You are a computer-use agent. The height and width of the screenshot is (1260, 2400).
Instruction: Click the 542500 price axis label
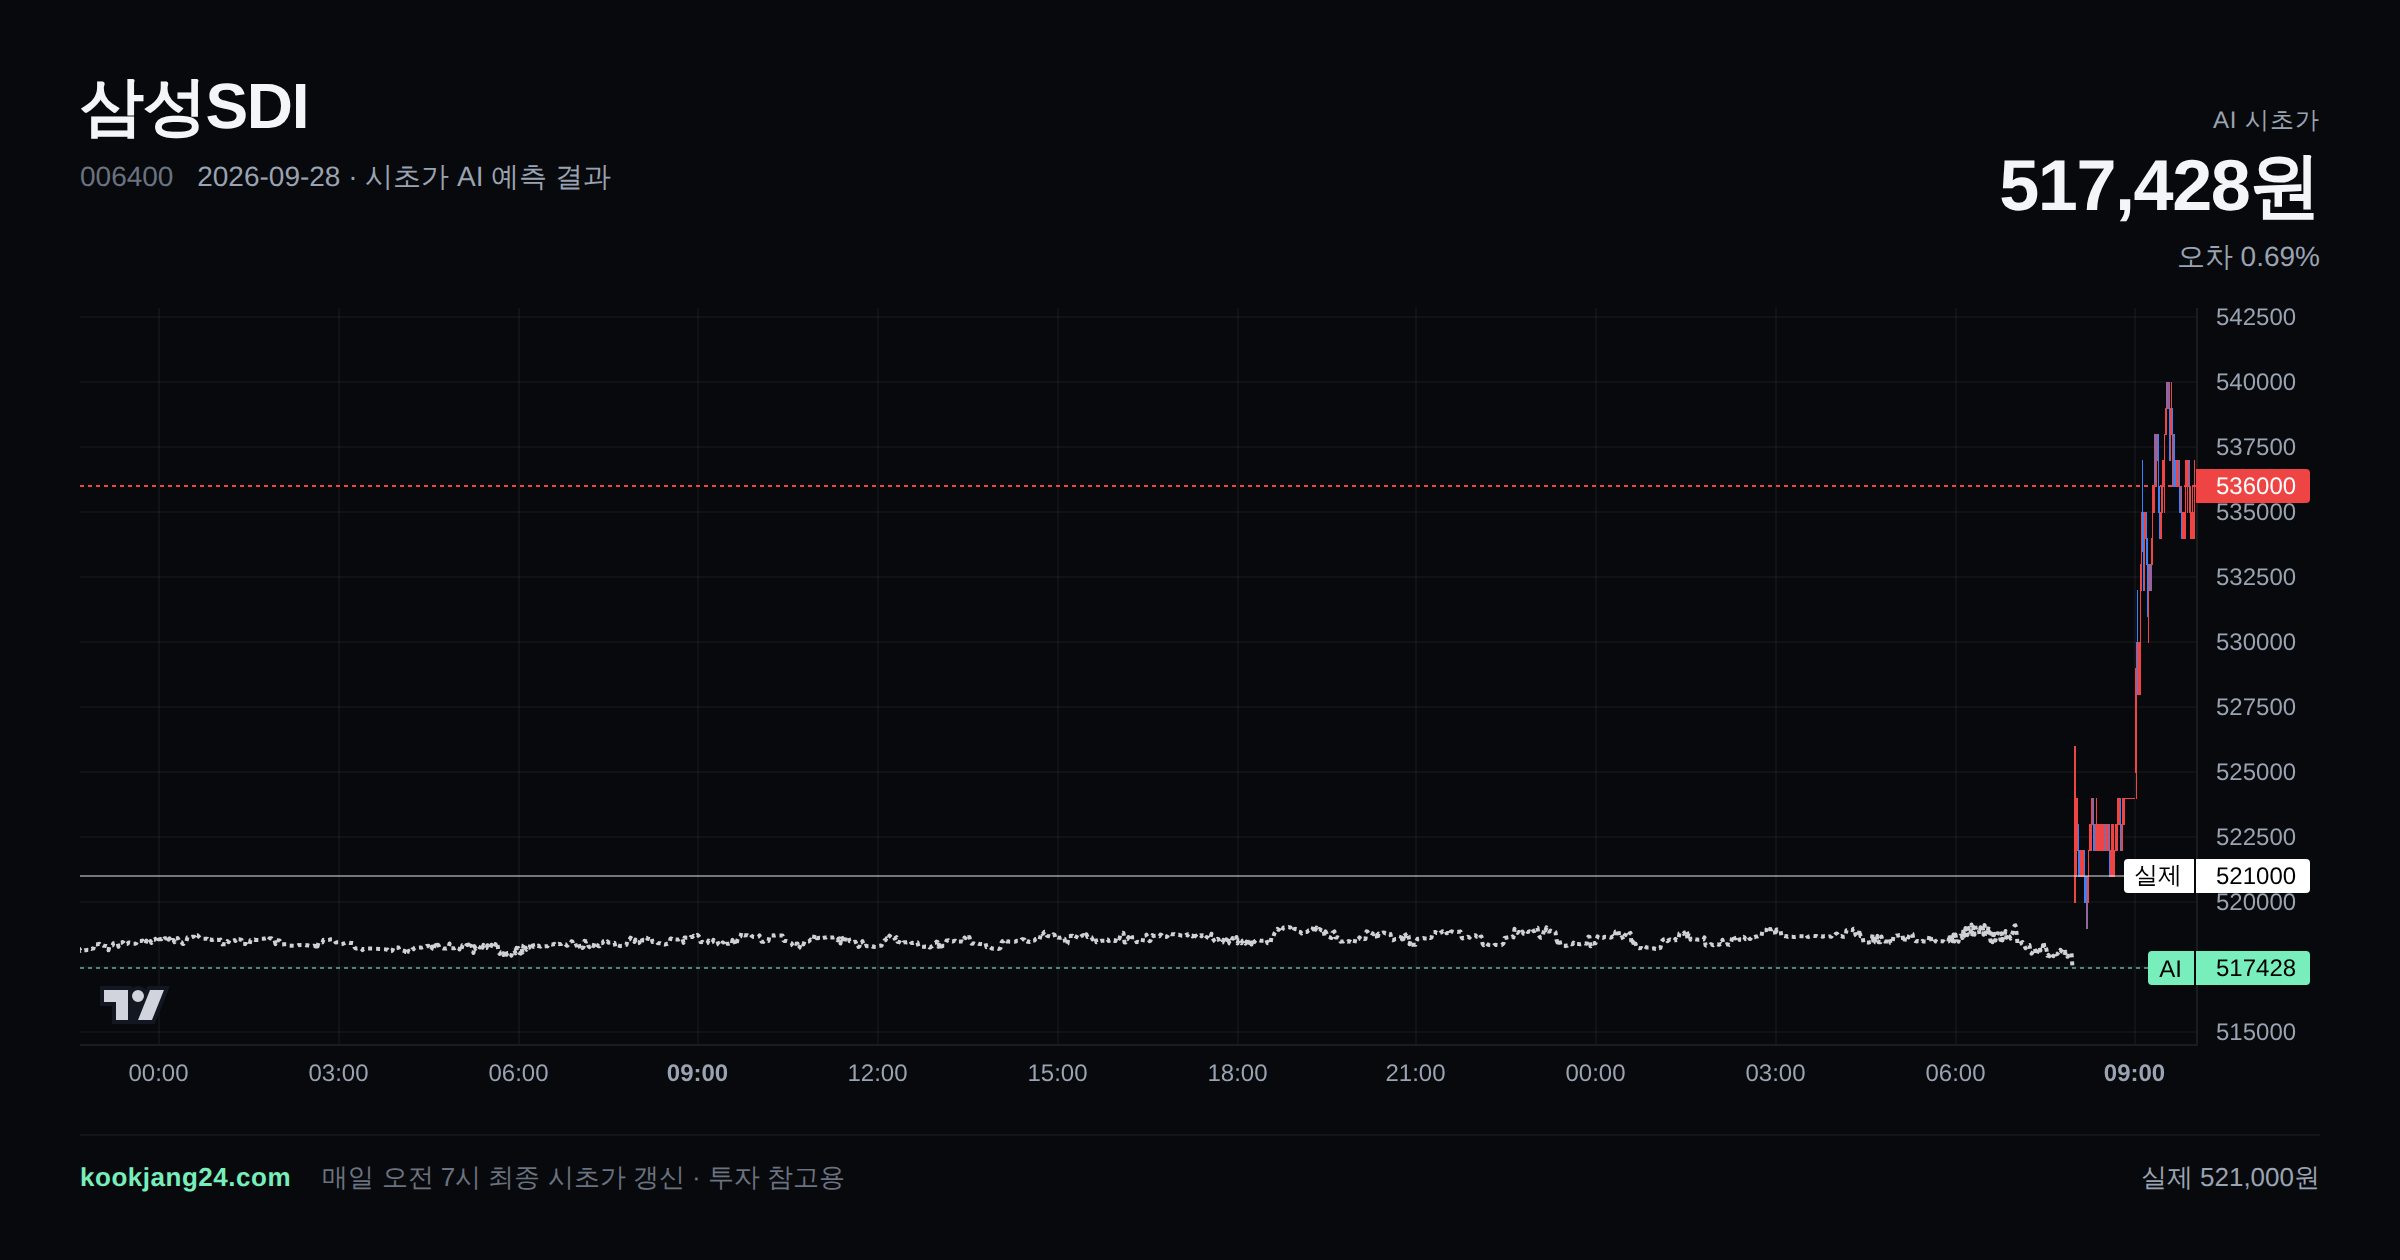coord(2255,317)
